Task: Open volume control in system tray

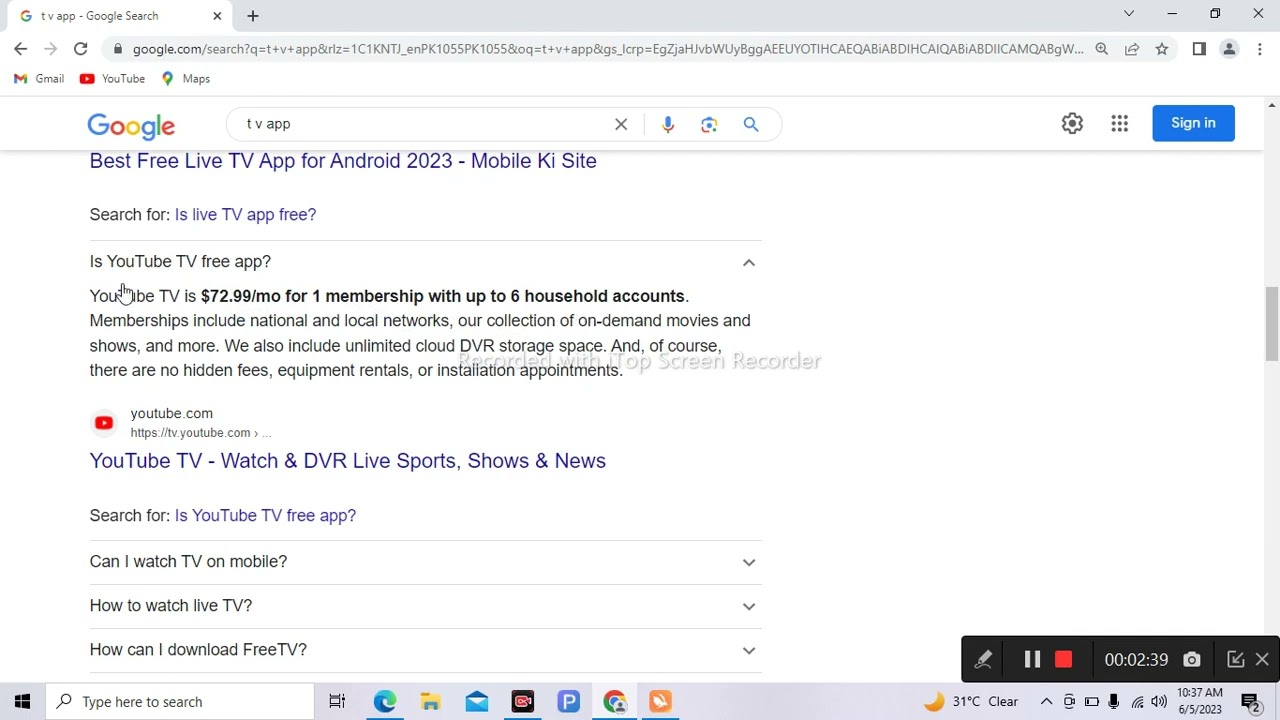Action: pos(1159,702)
